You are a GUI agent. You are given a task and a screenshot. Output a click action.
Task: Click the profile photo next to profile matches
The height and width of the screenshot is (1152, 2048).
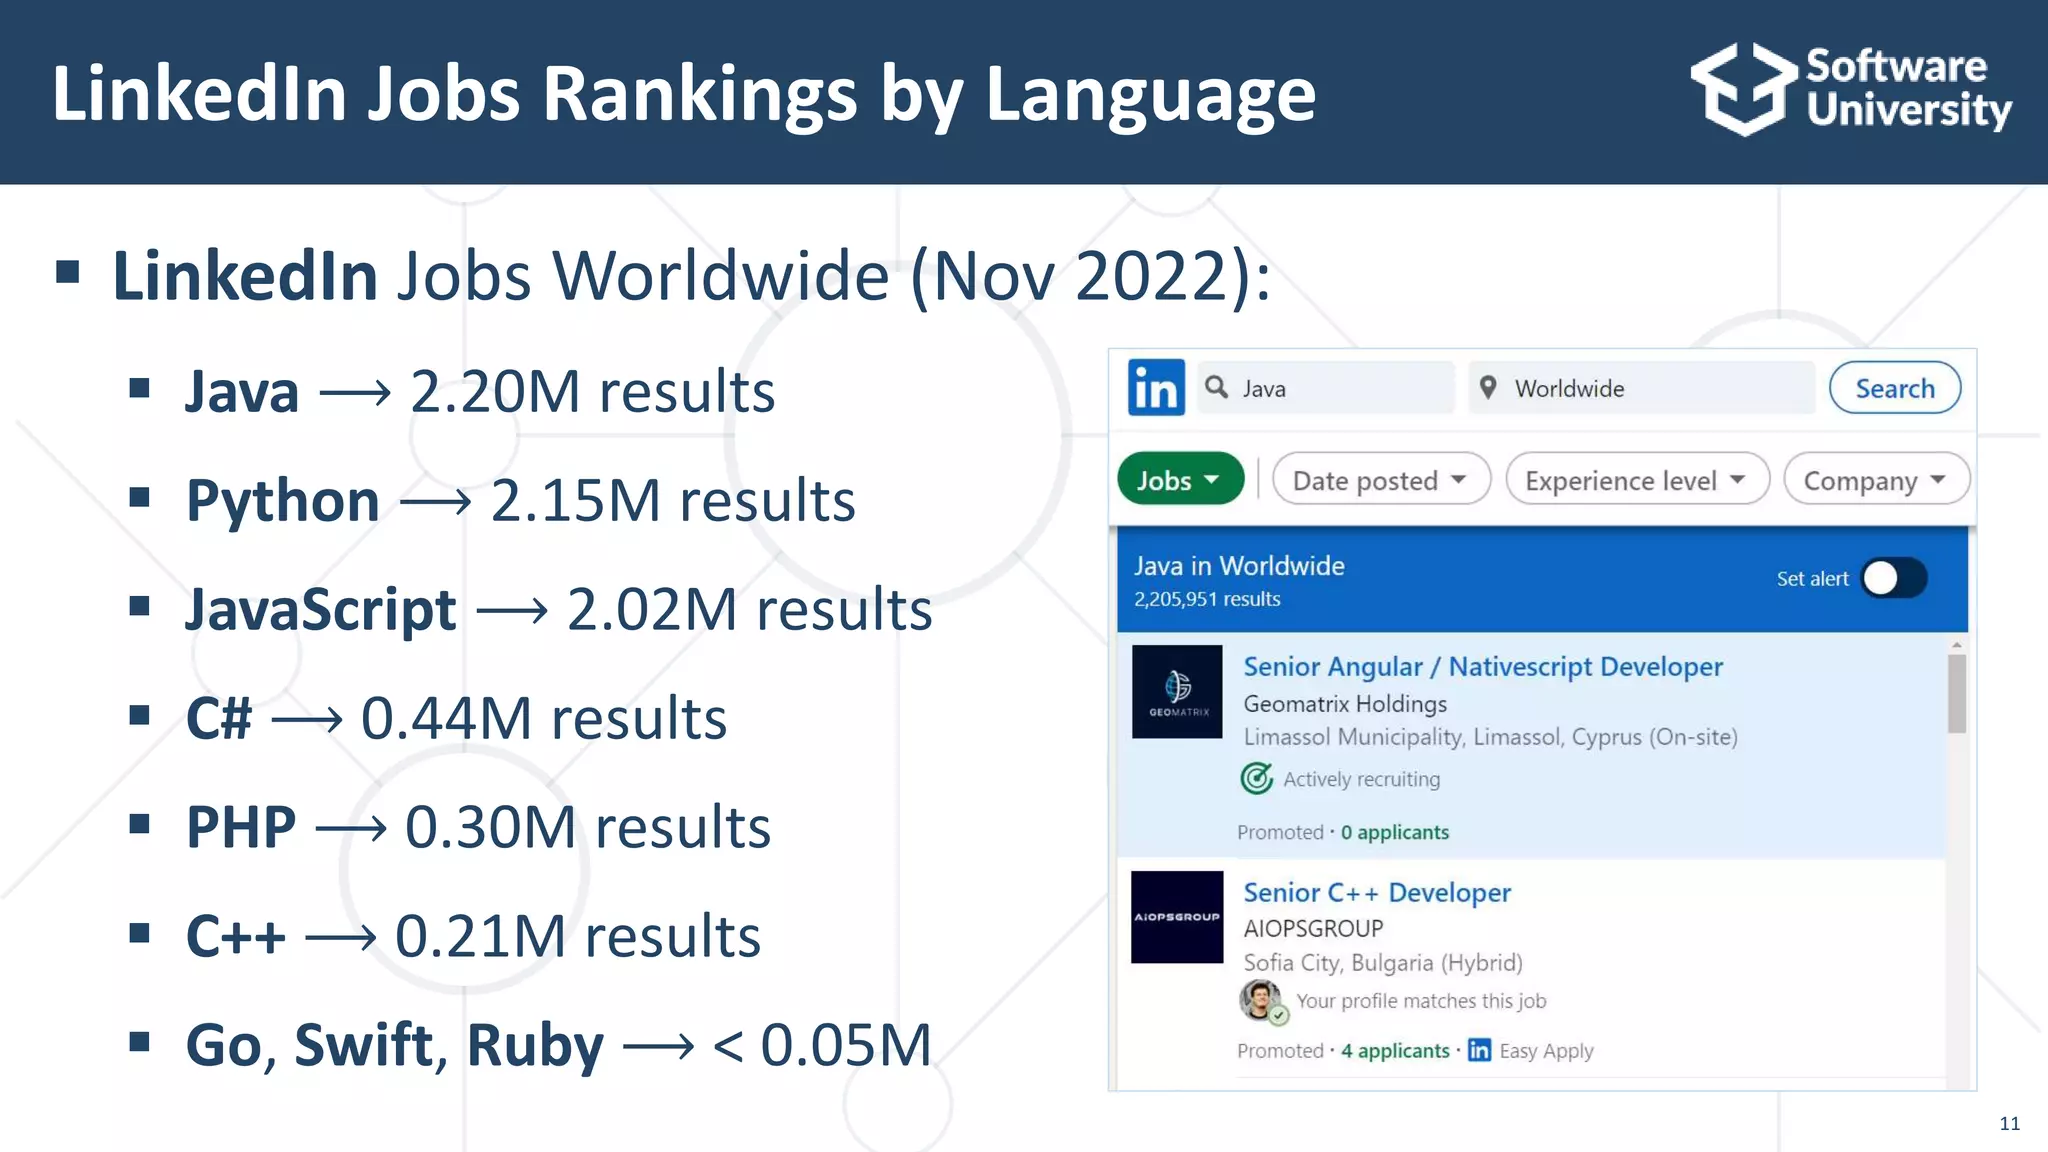pyautogui.click(x=1262, y=1001)
